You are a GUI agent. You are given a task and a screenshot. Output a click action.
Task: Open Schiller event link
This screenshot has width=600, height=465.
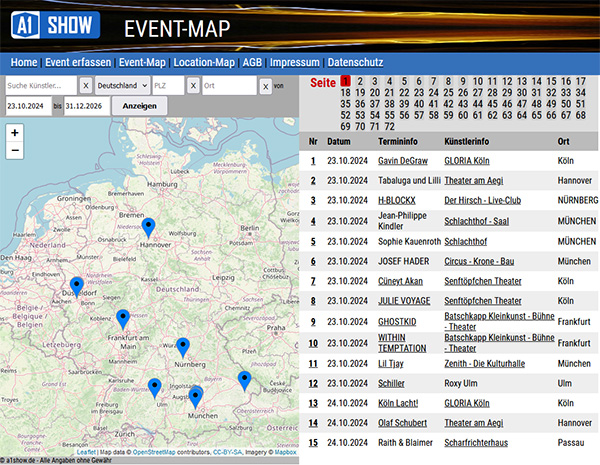pos(391,383)
